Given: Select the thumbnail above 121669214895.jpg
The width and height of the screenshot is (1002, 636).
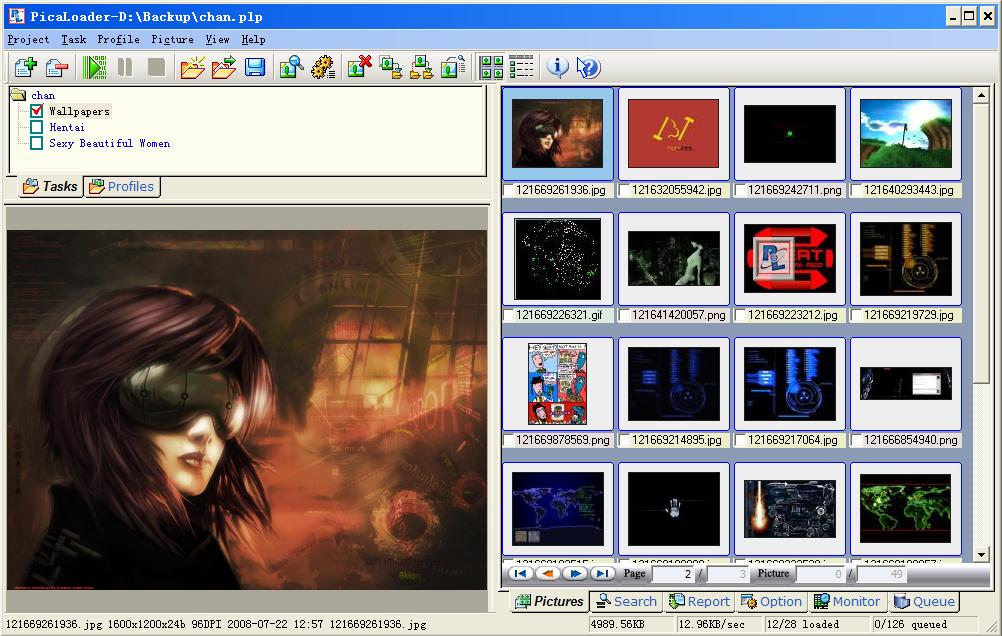Looking at the screenshot, I should pyautogui.click(x=674, y=384).
